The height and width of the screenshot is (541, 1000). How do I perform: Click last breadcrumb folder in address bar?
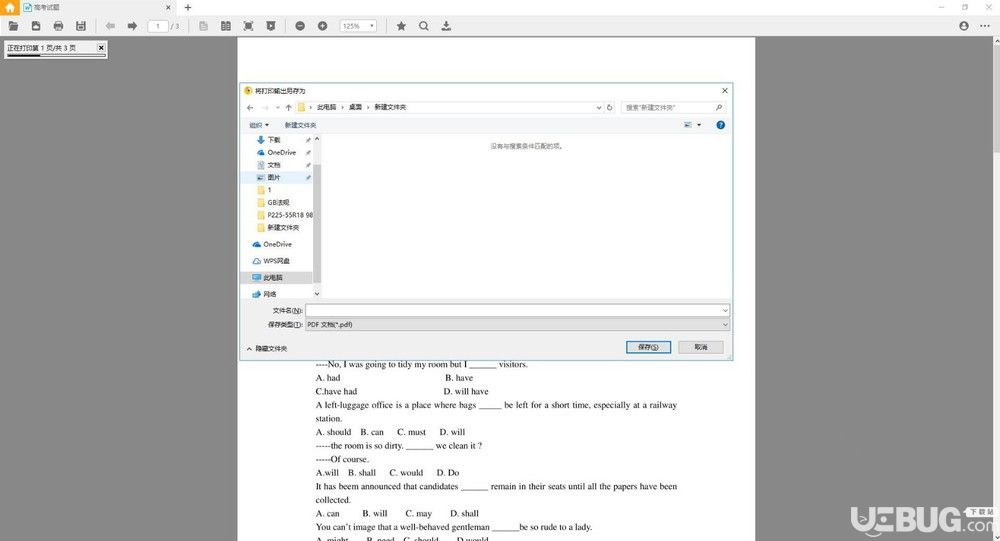tap(390, 107)
